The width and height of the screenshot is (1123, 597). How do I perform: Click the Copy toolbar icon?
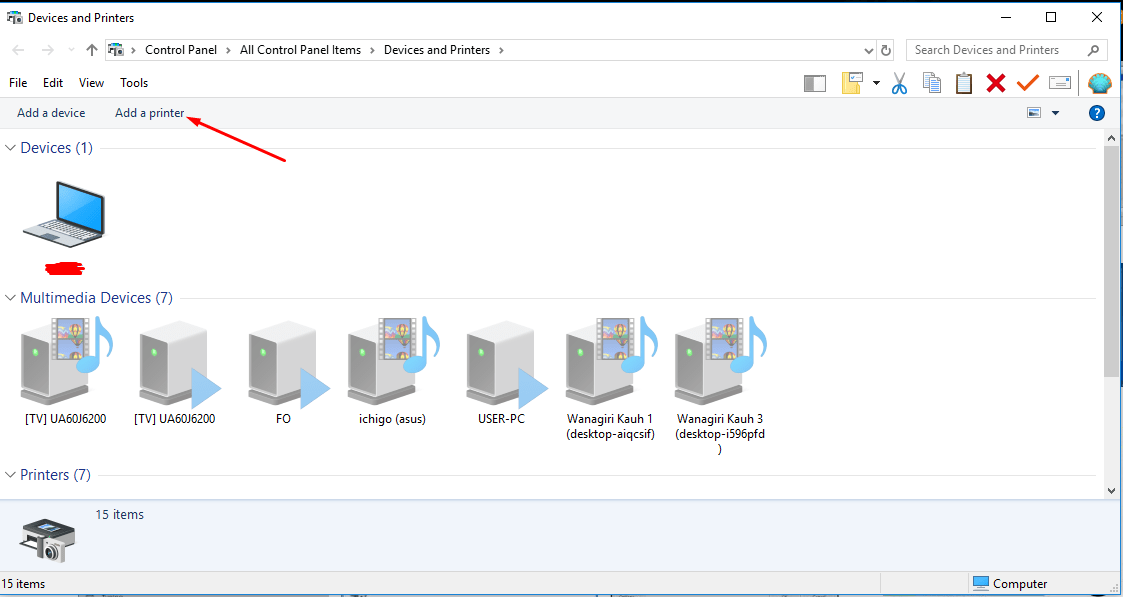click(931, 83)
